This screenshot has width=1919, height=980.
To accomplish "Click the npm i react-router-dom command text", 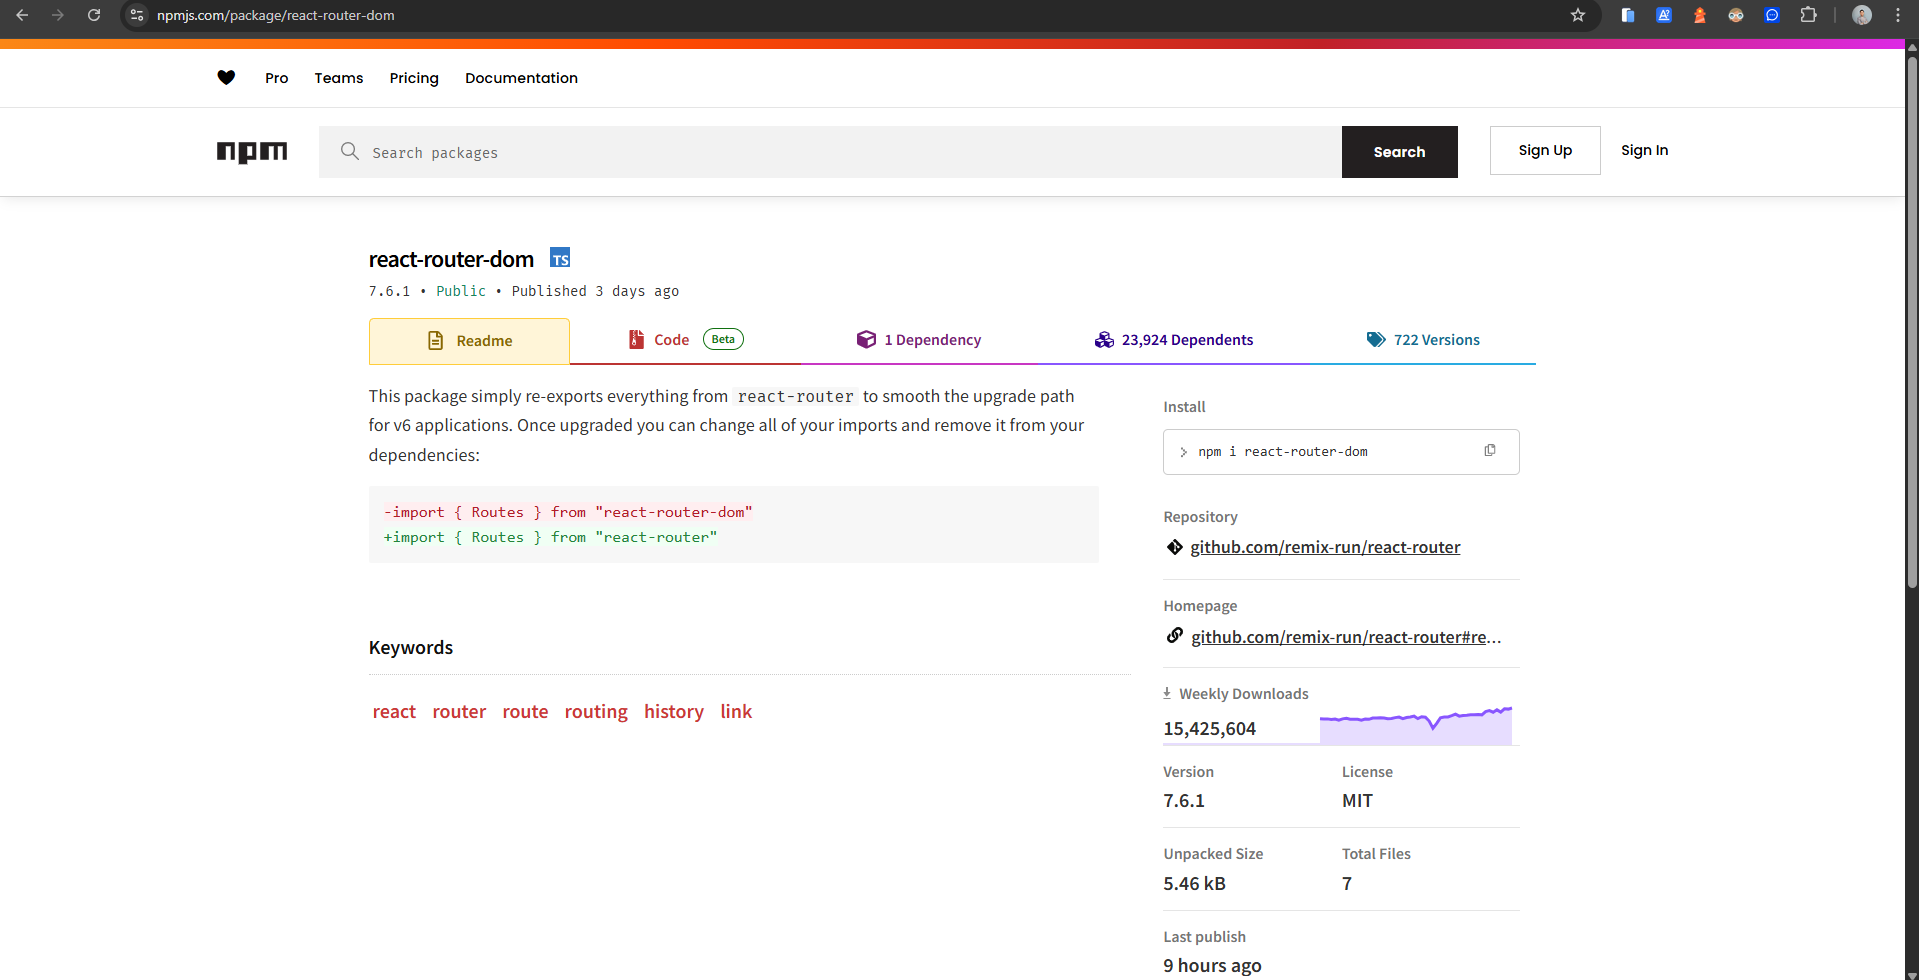I will [x=1283, y=452].
